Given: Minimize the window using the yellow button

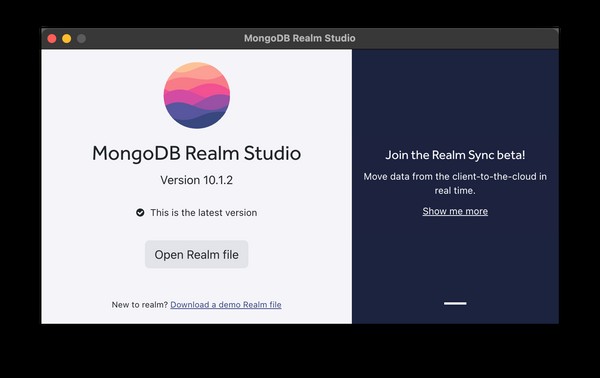Looking at the screenshot, I should pyautogui.click(x=67, y=38).
